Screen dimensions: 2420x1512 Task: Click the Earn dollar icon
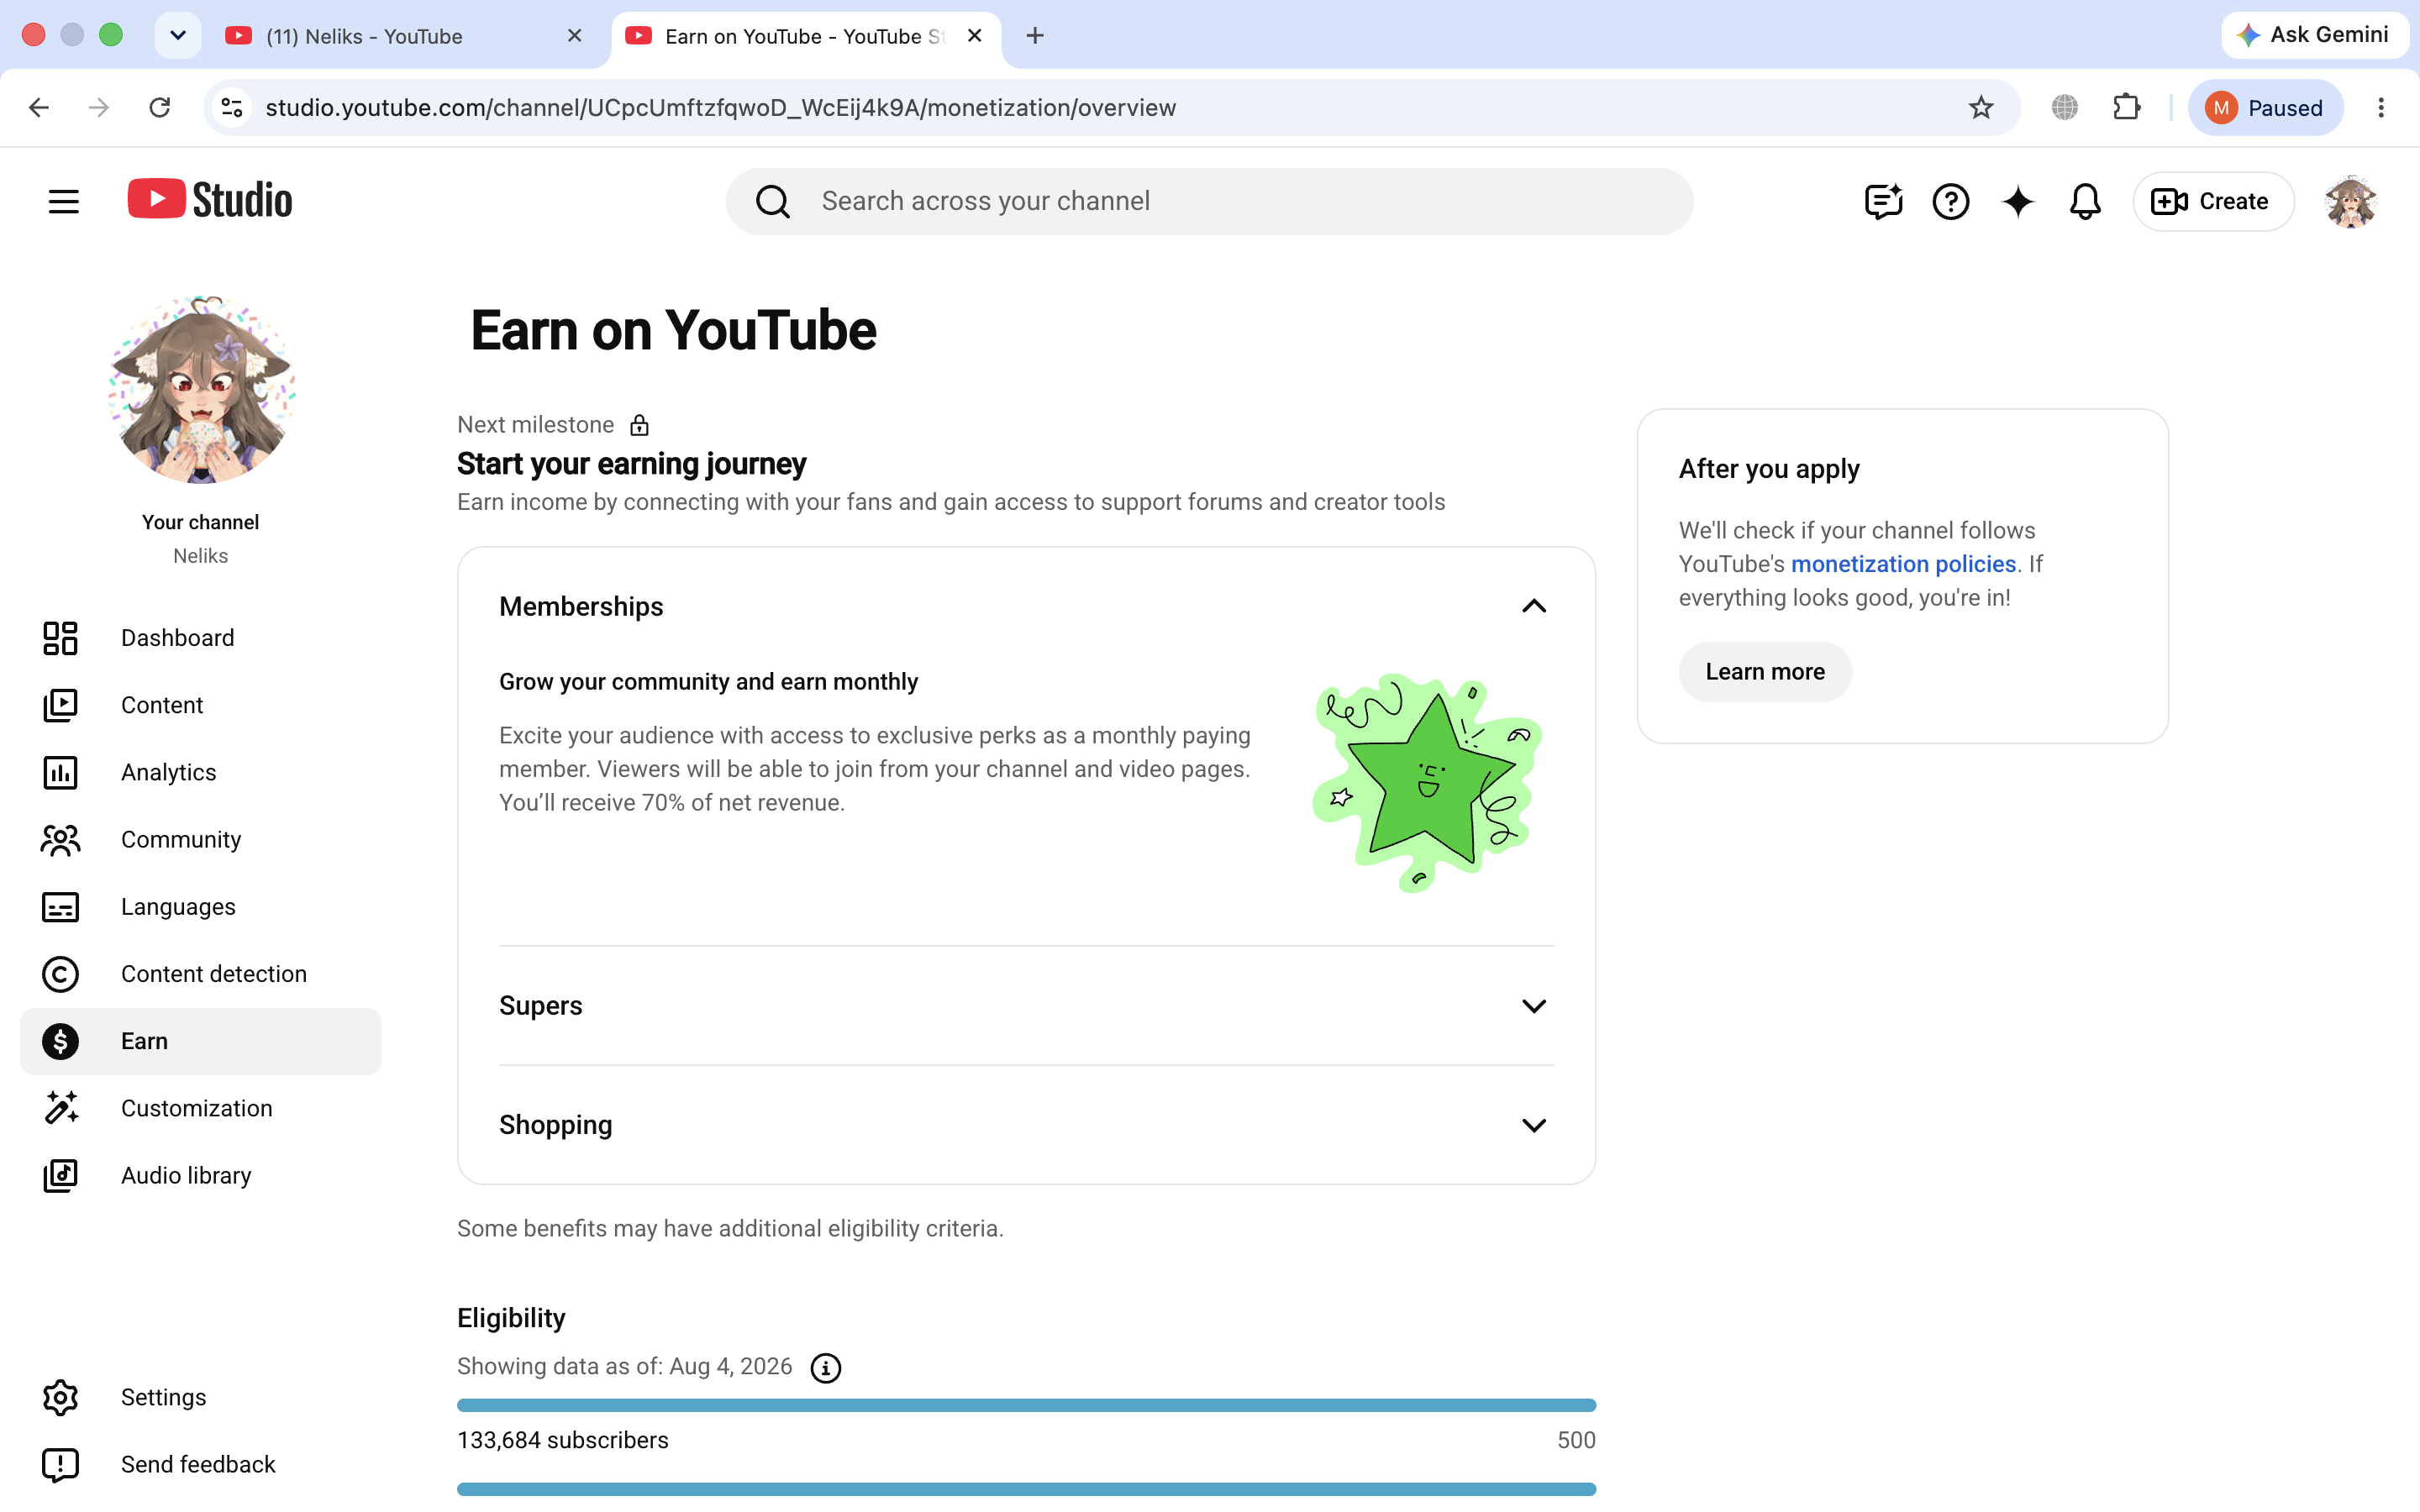coord(60,1041)
